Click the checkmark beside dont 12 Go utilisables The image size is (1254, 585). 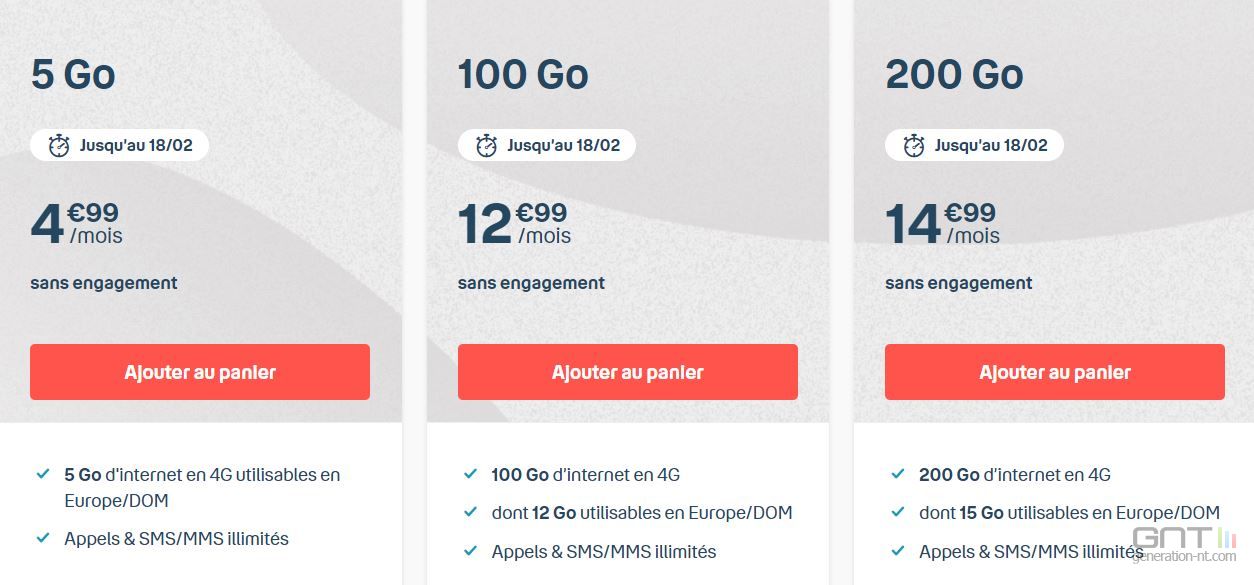pyautogui.click(x=469, y=512)
